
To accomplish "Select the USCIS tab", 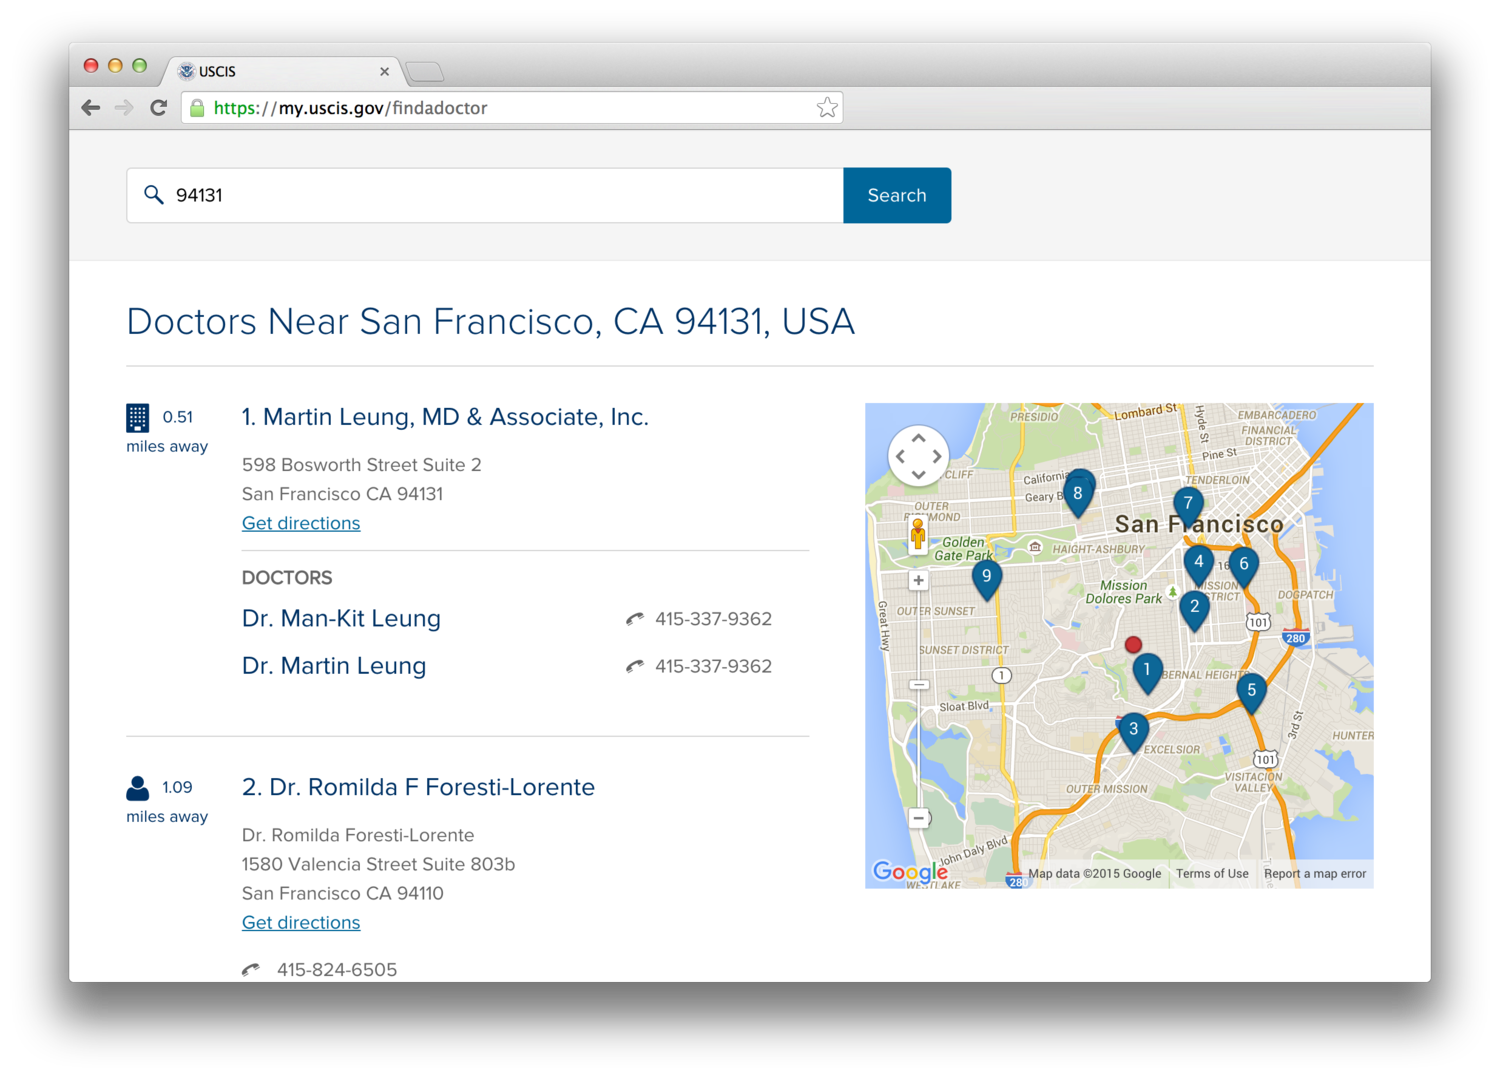I will (x=280, y=72).
